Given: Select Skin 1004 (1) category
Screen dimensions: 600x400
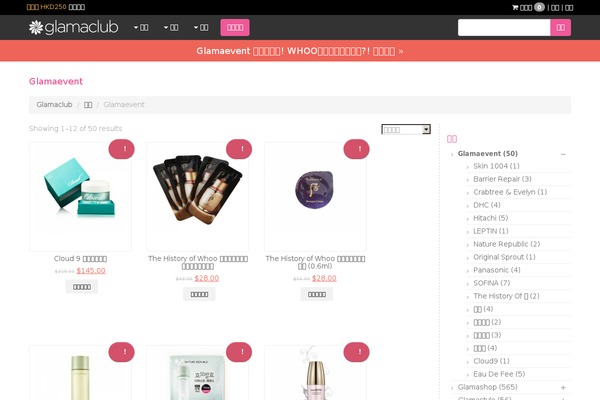Looking at the screenshot, I should point(496,166).
